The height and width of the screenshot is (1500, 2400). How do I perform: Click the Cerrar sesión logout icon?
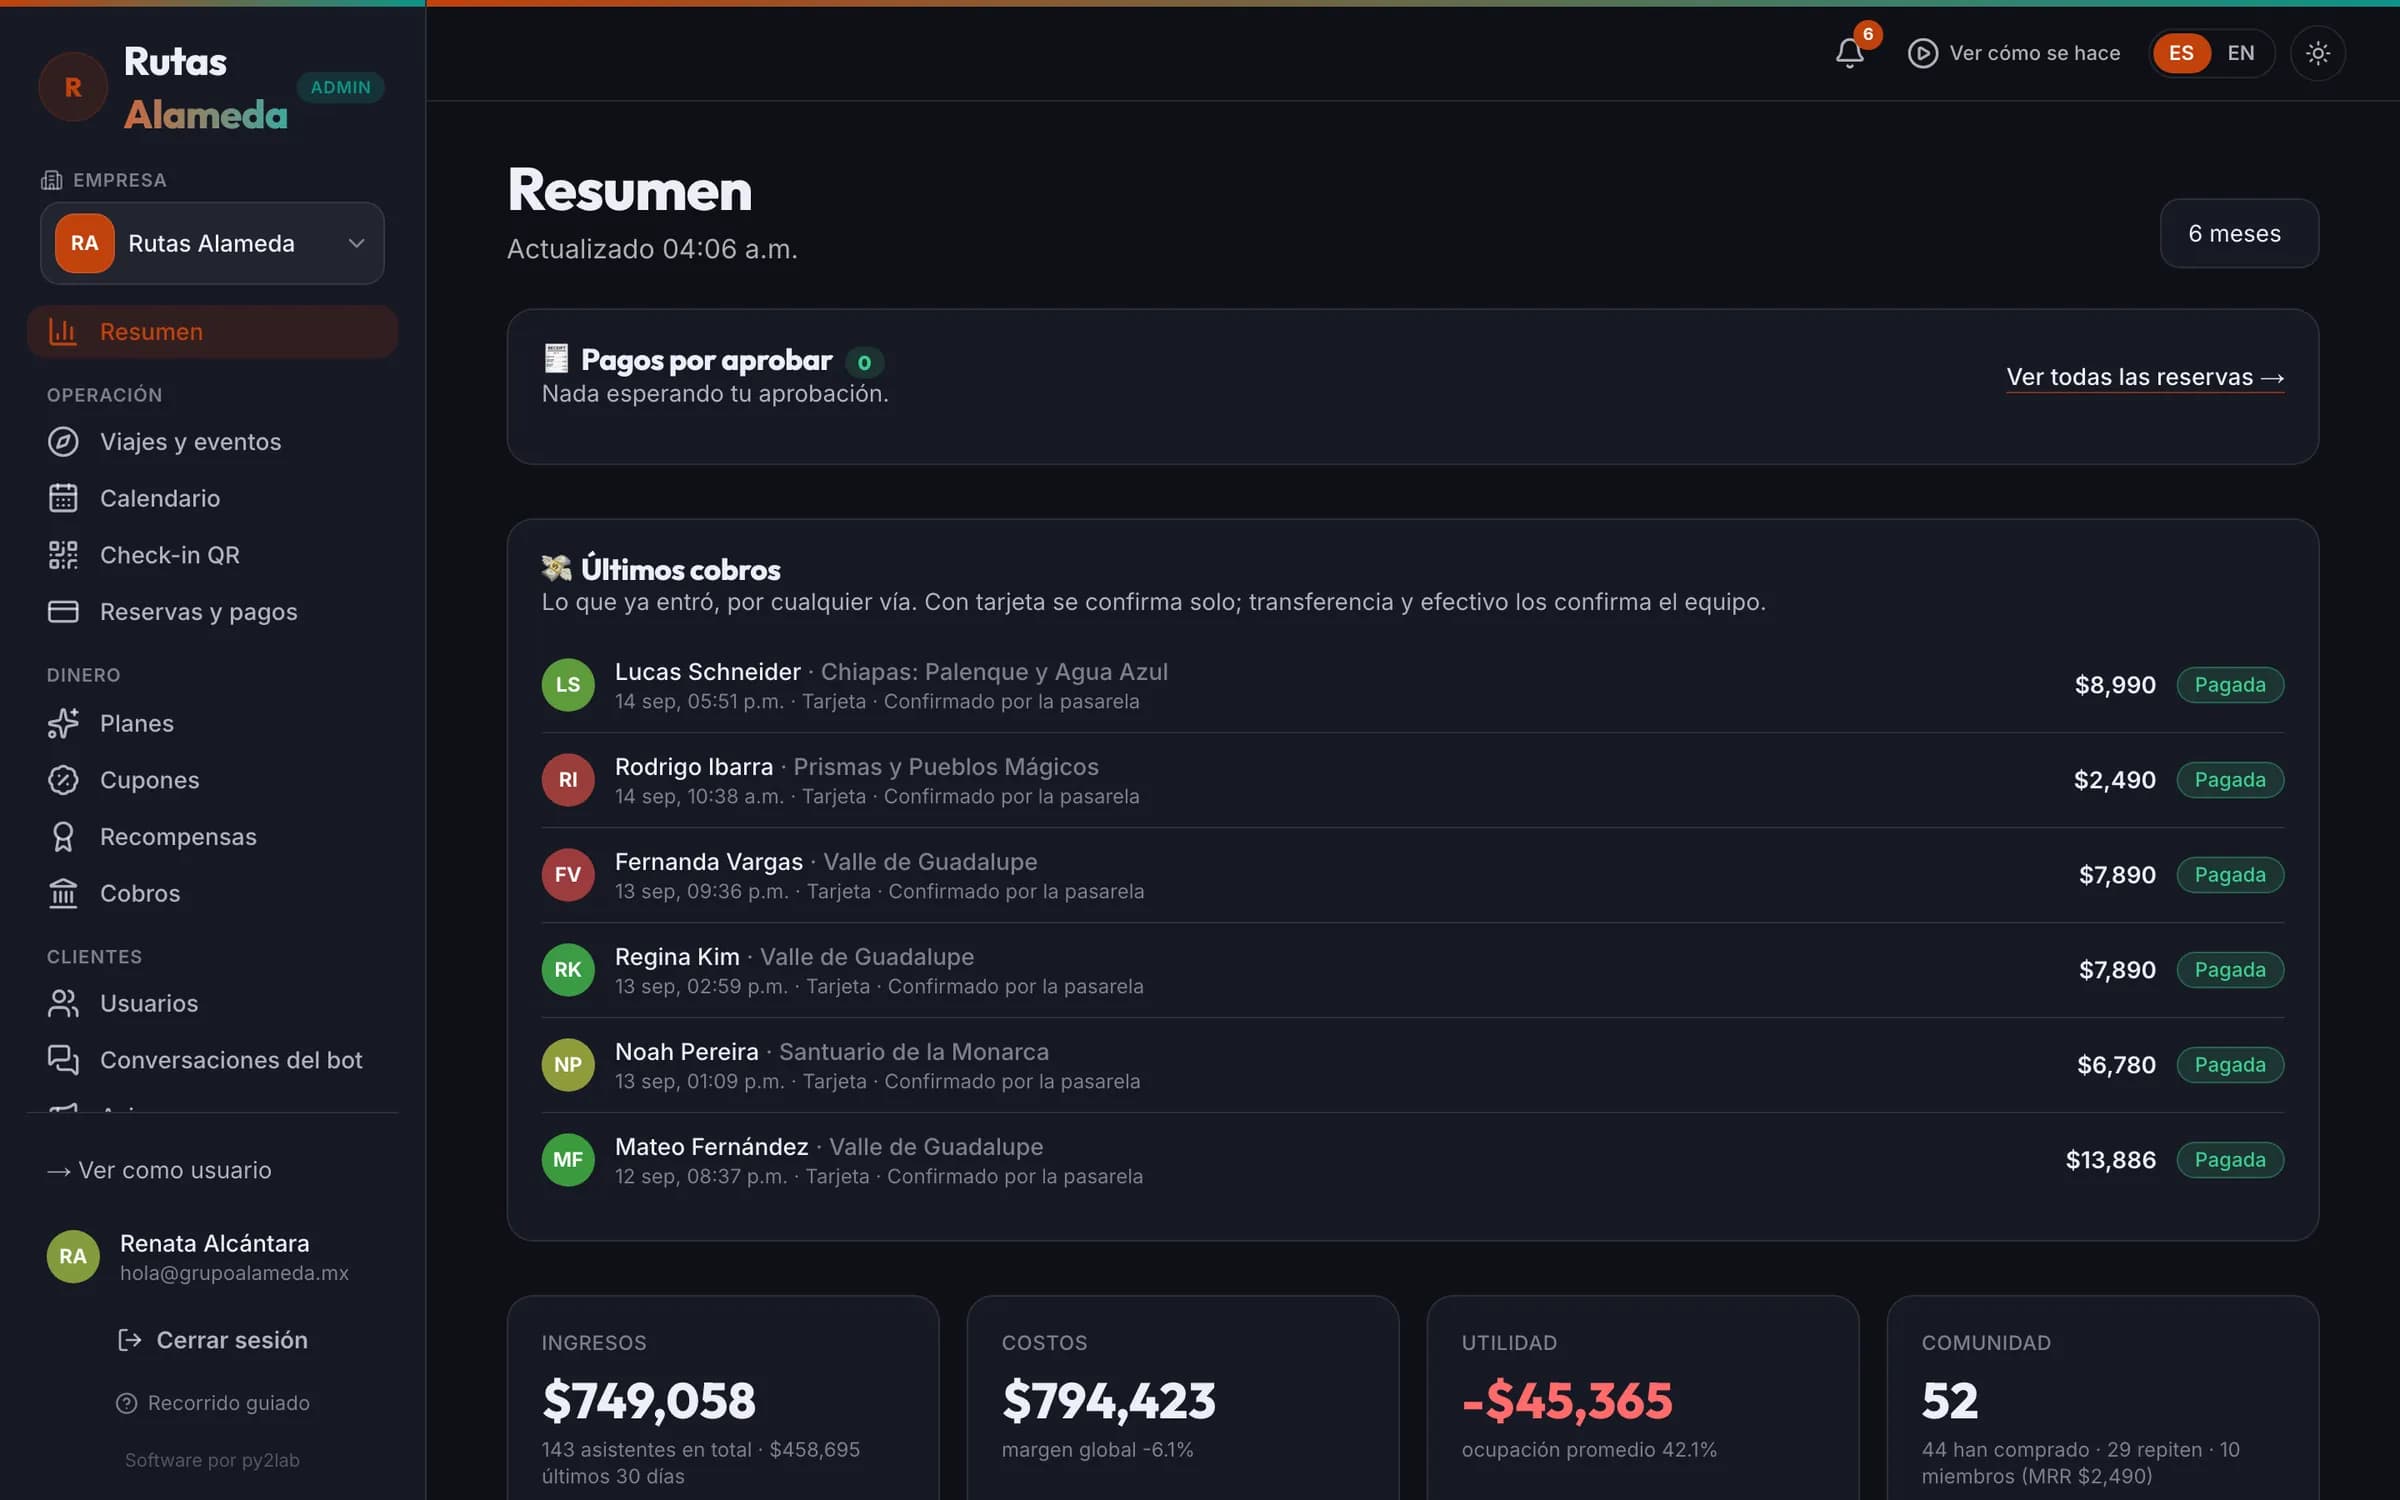[129, 1340]
